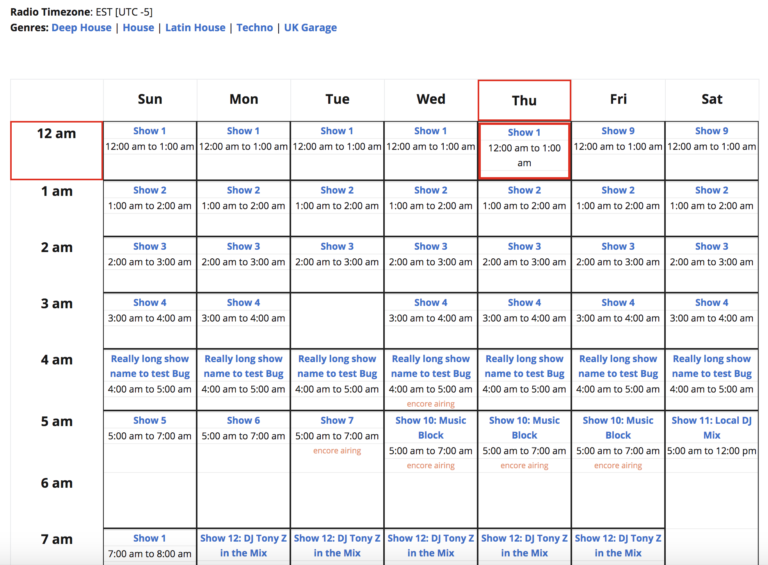Open Show 3 in the Tue column

[x=337, y=246]
